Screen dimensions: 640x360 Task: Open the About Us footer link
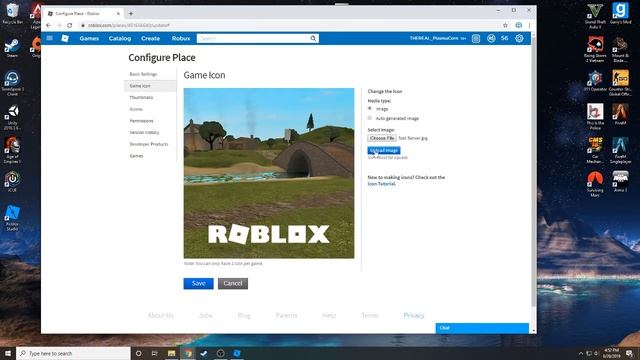[x=160, y=315]
